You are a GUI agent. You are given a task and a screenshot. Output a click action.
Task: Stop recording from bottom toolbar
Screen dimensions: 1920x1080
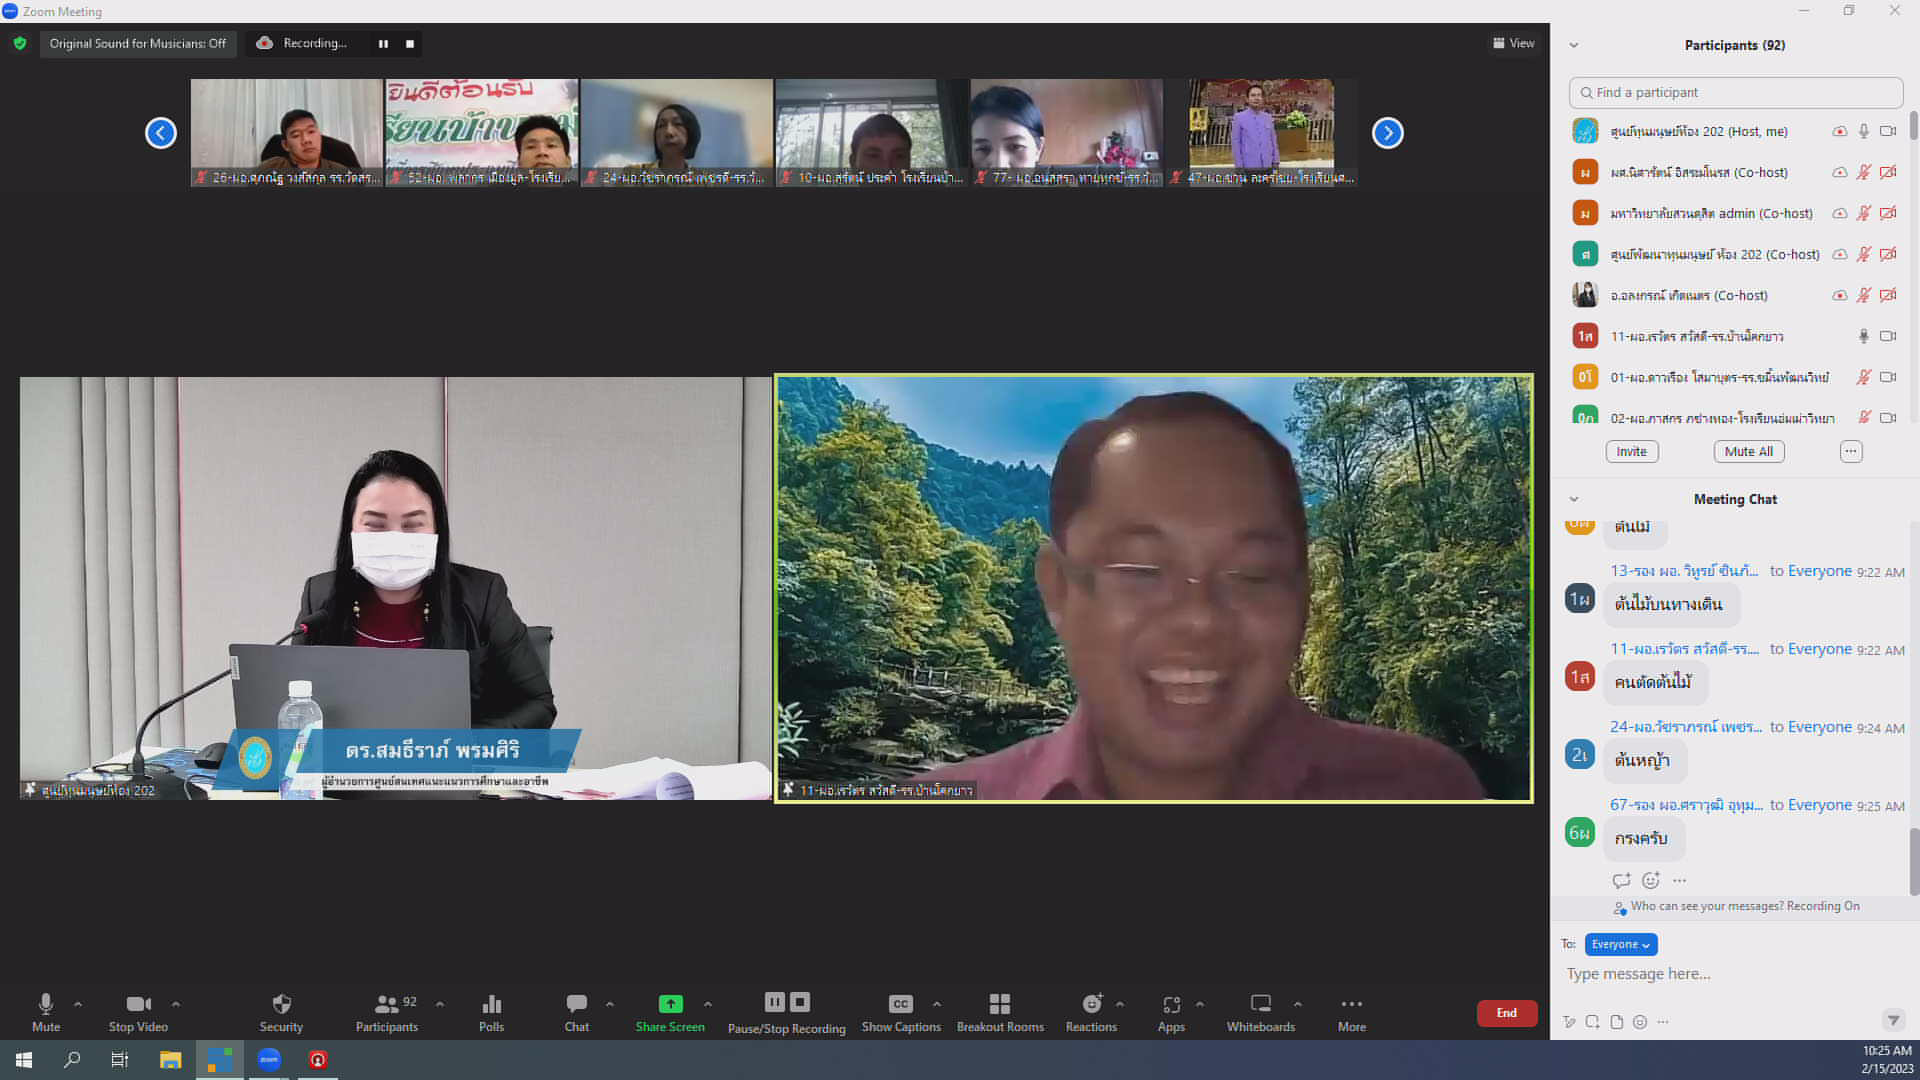point(800,1001)
